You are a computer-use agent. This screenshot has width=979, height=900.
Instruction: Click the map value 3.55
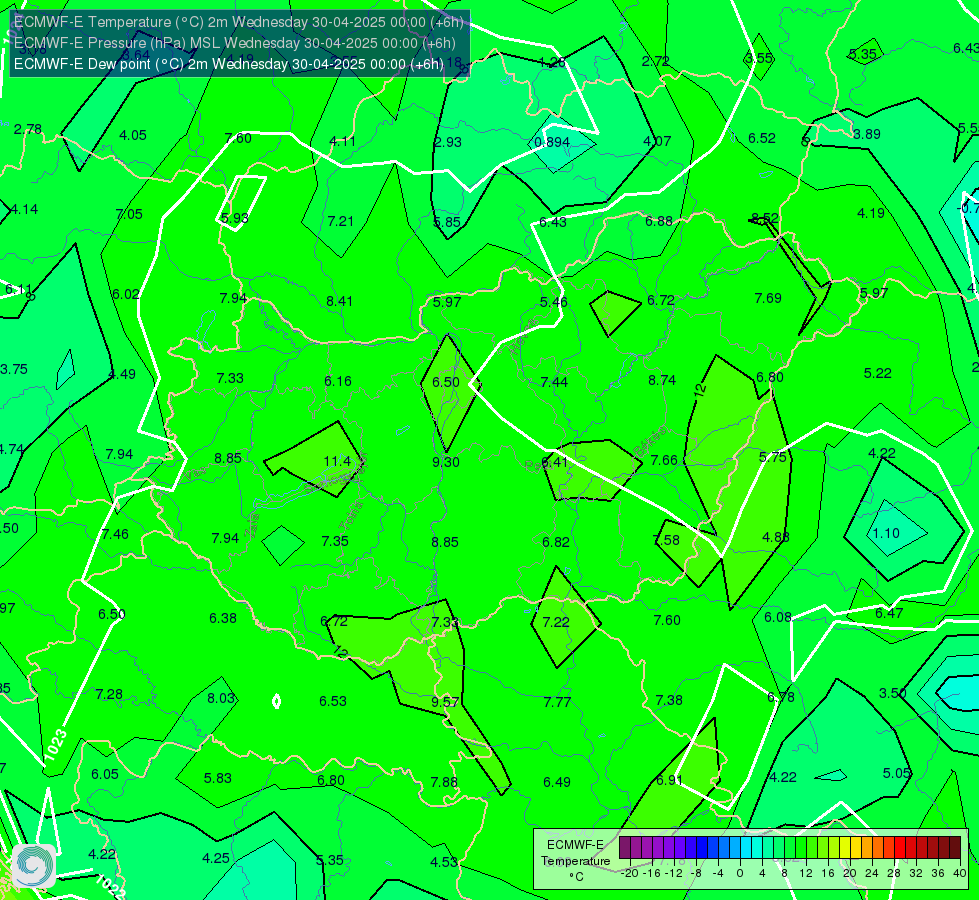pos(759,58)
